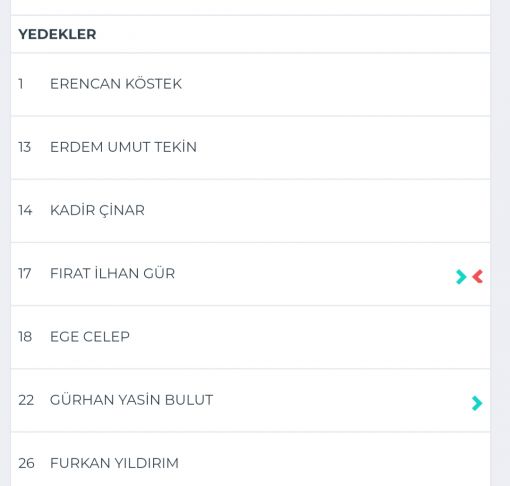Select Kadir Çinar from the substitutes
Screen dimensions: 510x486
pos(97,210)
